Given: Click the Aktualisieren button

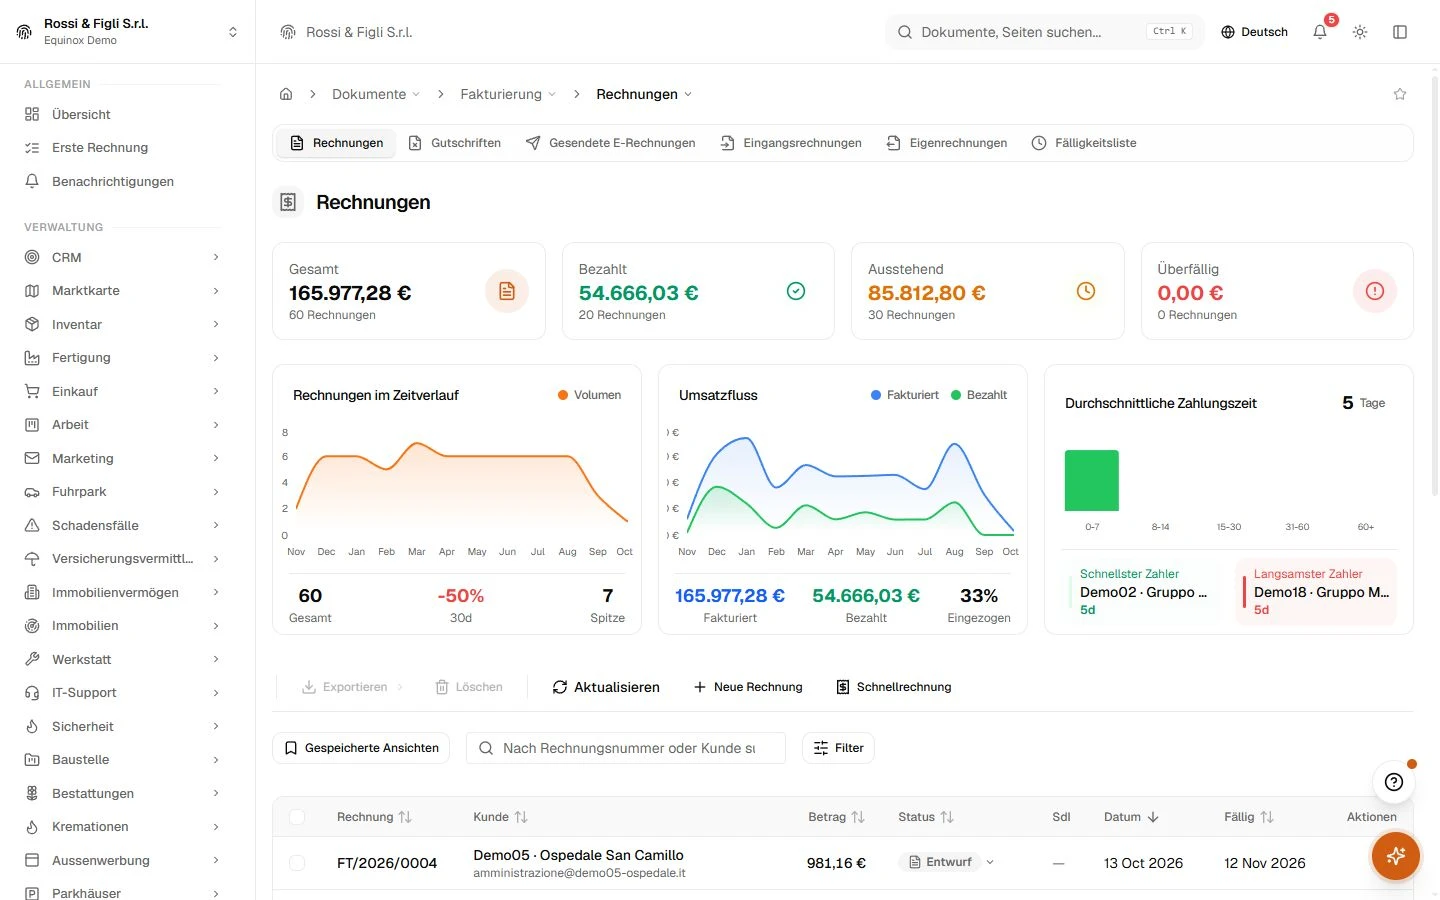Looking at the screenshot, I should point(606,687).
